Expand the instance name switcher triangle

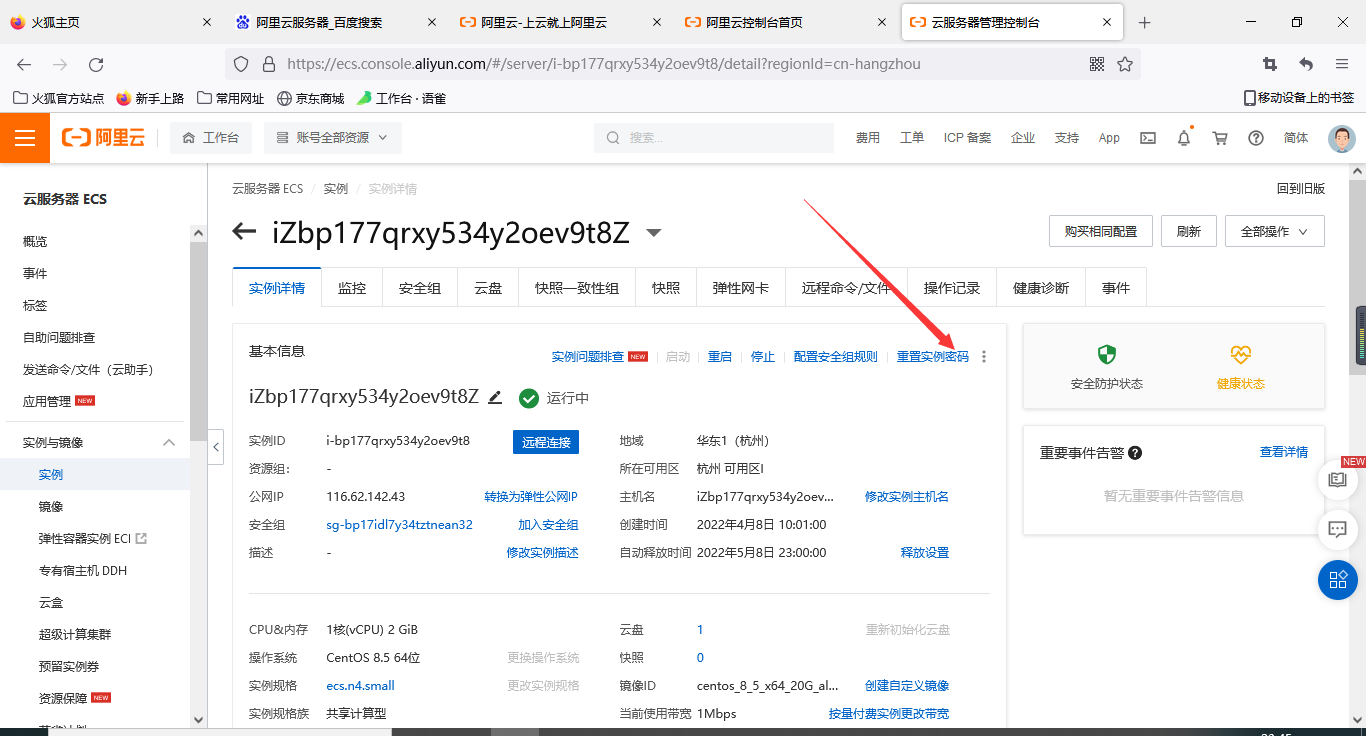[x=654, y=233]
